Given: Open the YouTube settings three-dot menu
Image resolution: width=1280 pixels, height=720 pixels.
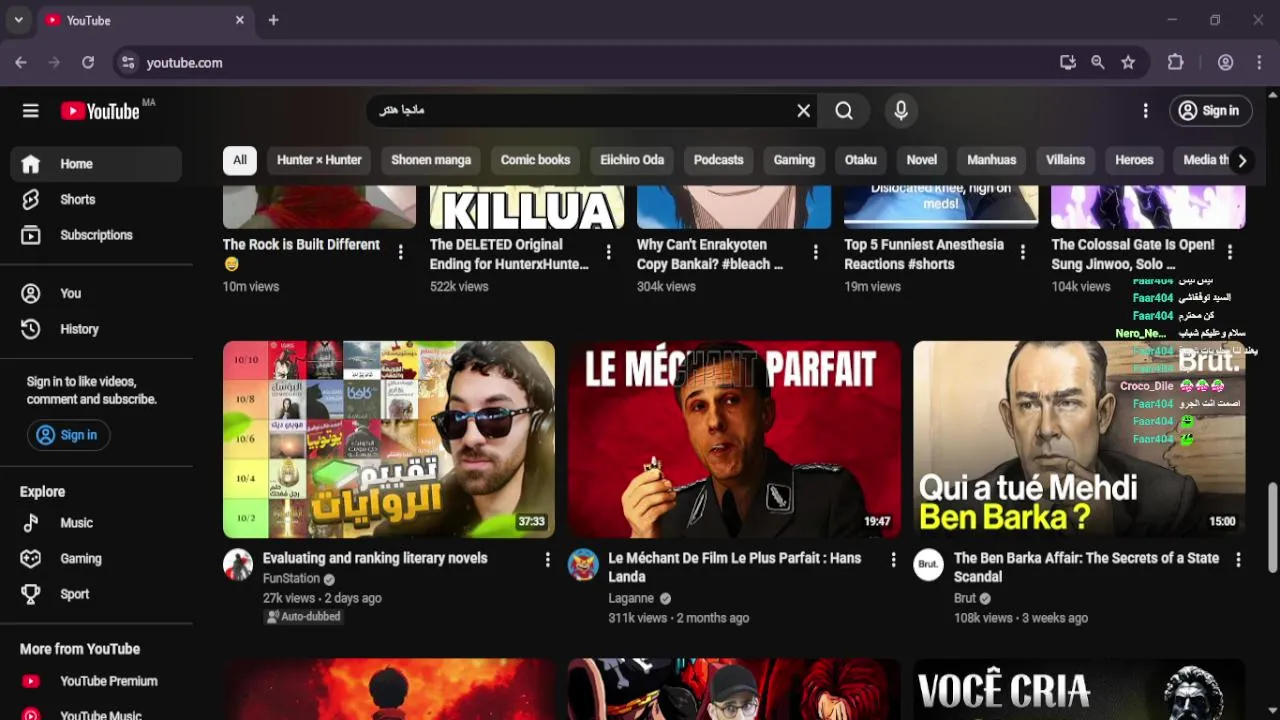Looking at the screenshot, I should [1145, 111].
